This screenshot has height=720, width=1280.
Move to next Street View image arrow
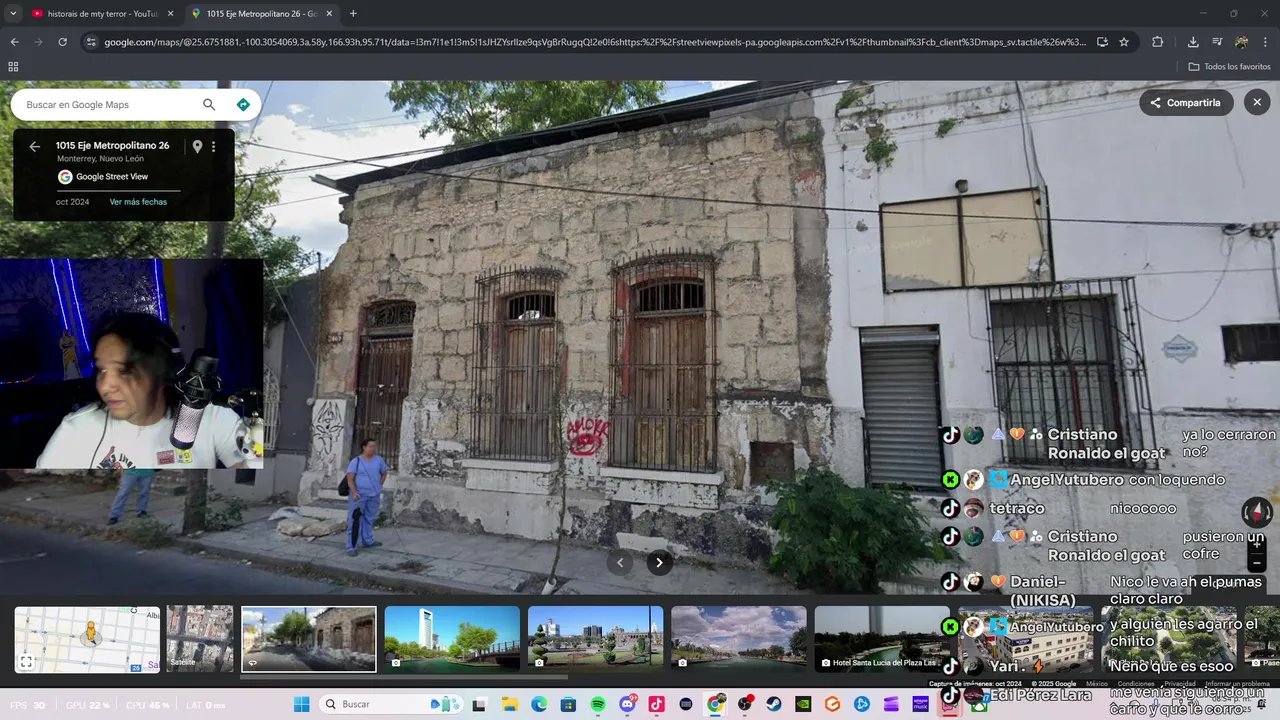(659, 563)
